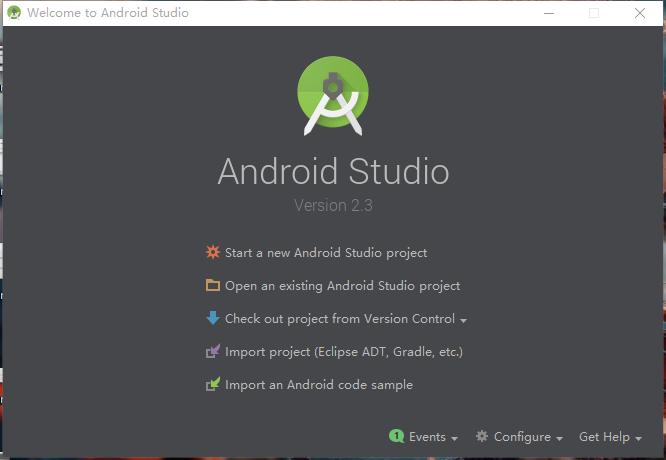This screenshot has width=666, height=460.
Task: Click the green Import code sample icon
Action: coord(212,385)
